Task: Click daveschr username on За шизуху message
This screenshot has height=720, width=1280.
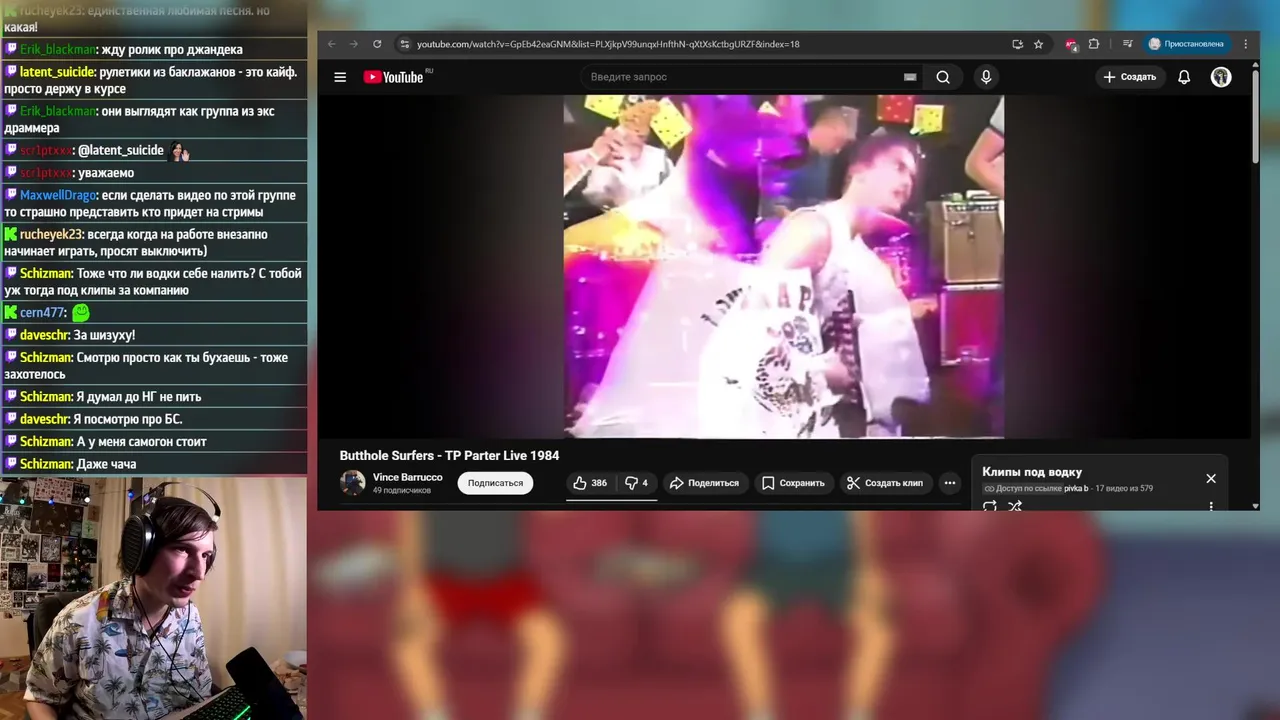Action: coord(45,335)
